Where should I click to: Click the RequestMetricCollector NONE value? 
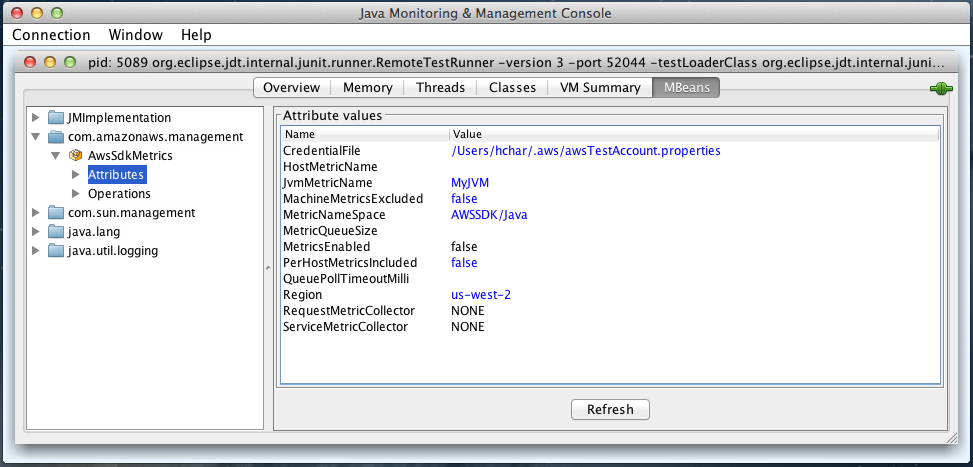tap(468, 311)
